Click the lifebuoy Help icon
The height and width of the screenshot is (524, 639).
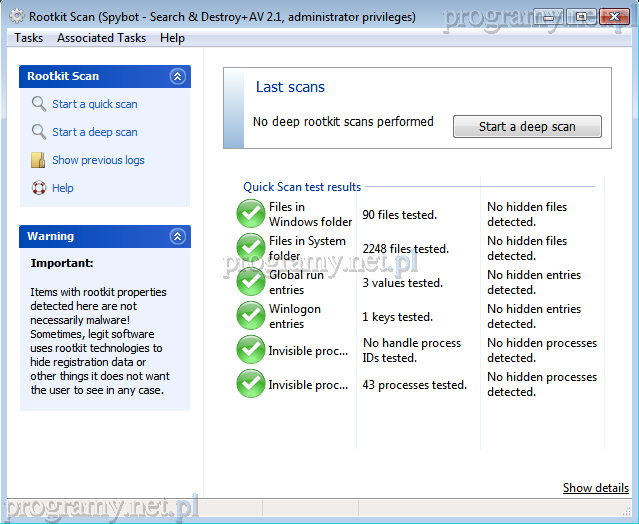coord(38,188)
